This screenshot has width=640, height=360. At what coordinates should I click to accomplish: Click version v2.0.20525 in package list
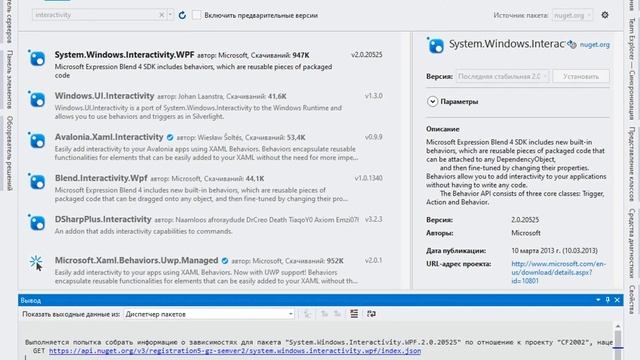coord(367,55)
